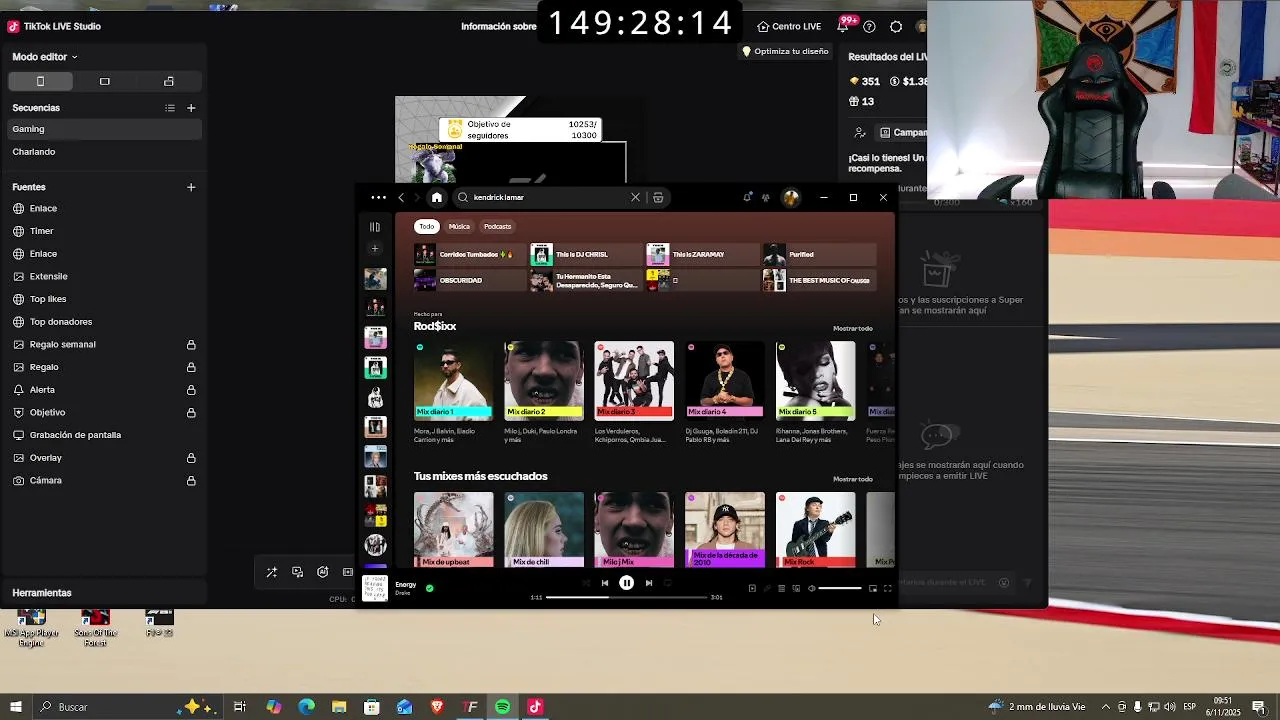1280x720 pixels.
Task: Open Spotify Browse icon next to search
Action: pyautogui.click(x=658, y=197)
